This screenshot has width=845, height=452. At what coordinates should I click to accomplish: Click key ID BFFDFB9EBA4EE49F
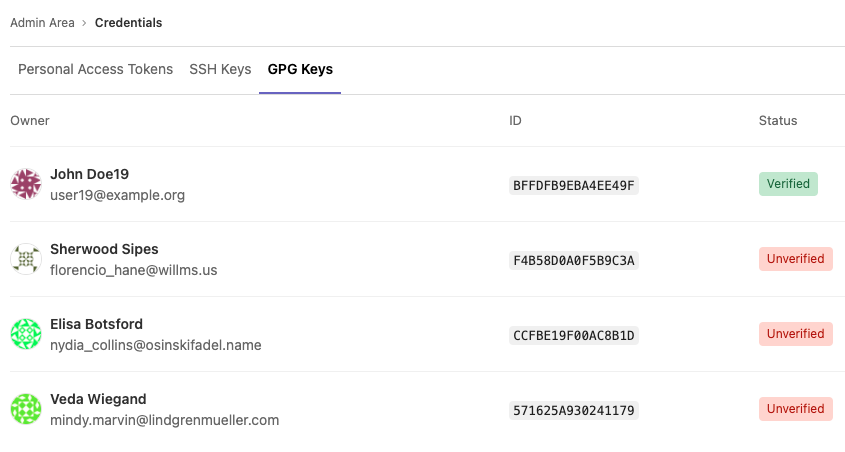click(573, 185)
